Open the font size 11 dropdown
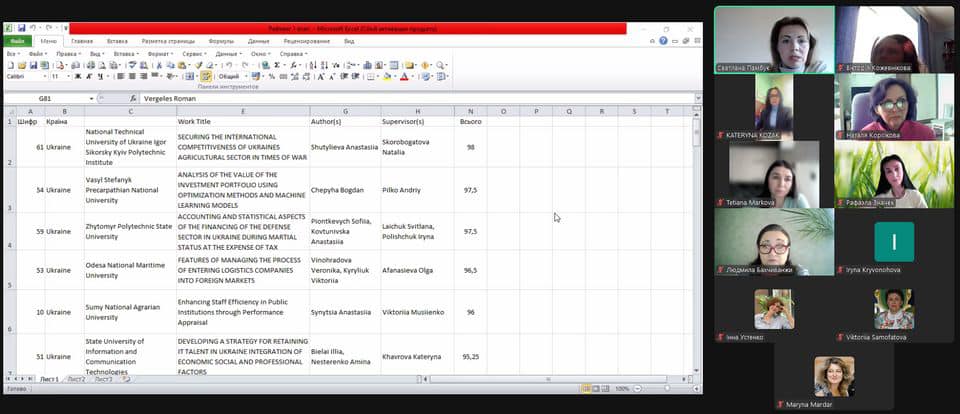This screenshot has width=960, height=414. pos(69,77)
